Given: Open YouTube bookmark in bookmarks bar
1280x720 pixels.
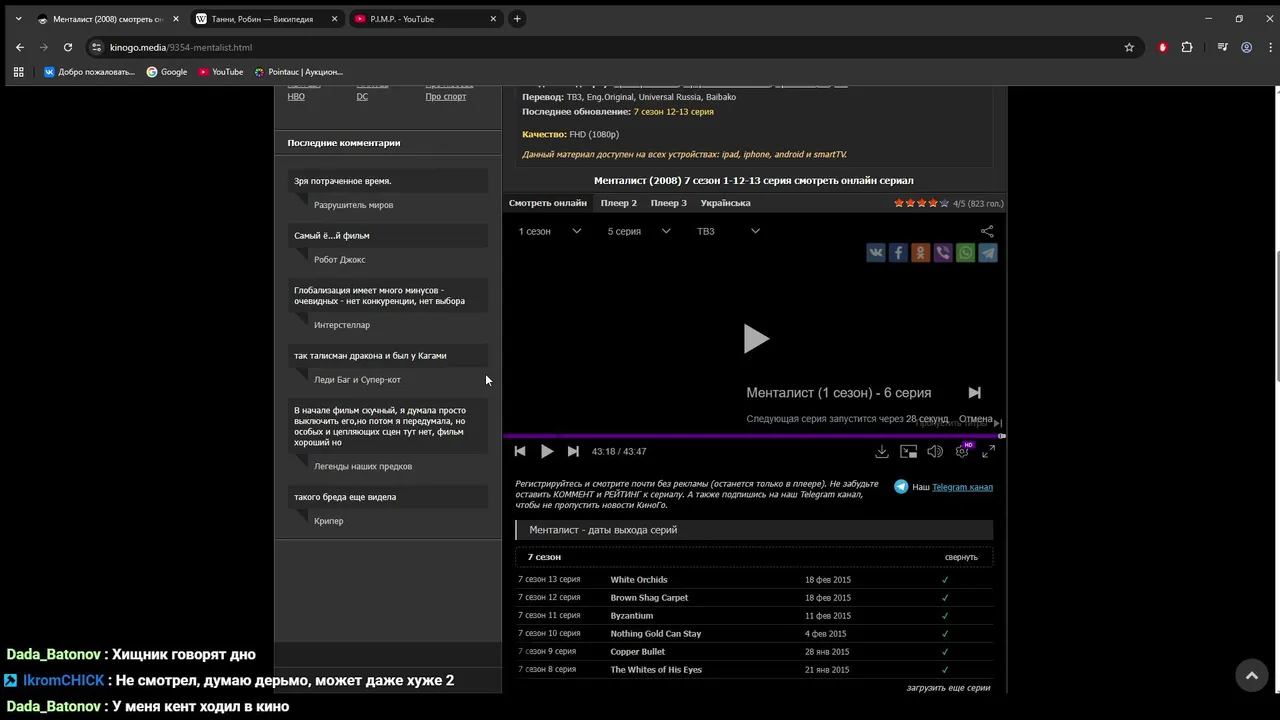Looking at the screenshot, I should coord(220,72).
